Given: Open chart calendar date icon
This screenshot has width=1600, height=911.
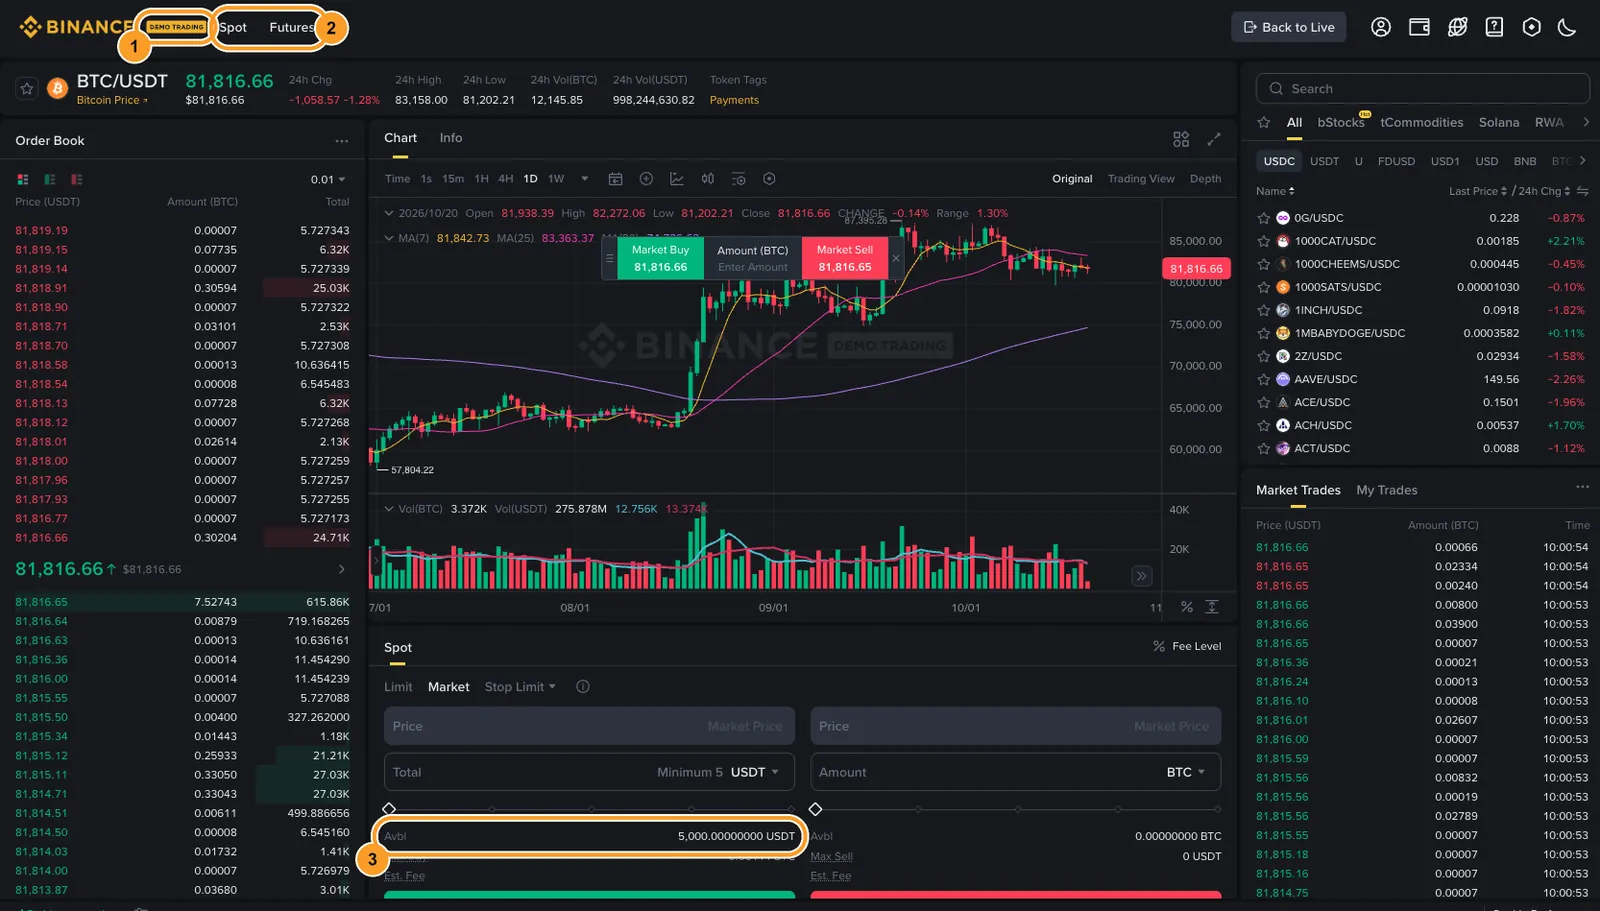Looking at the screenshot, I should [615, 179].
